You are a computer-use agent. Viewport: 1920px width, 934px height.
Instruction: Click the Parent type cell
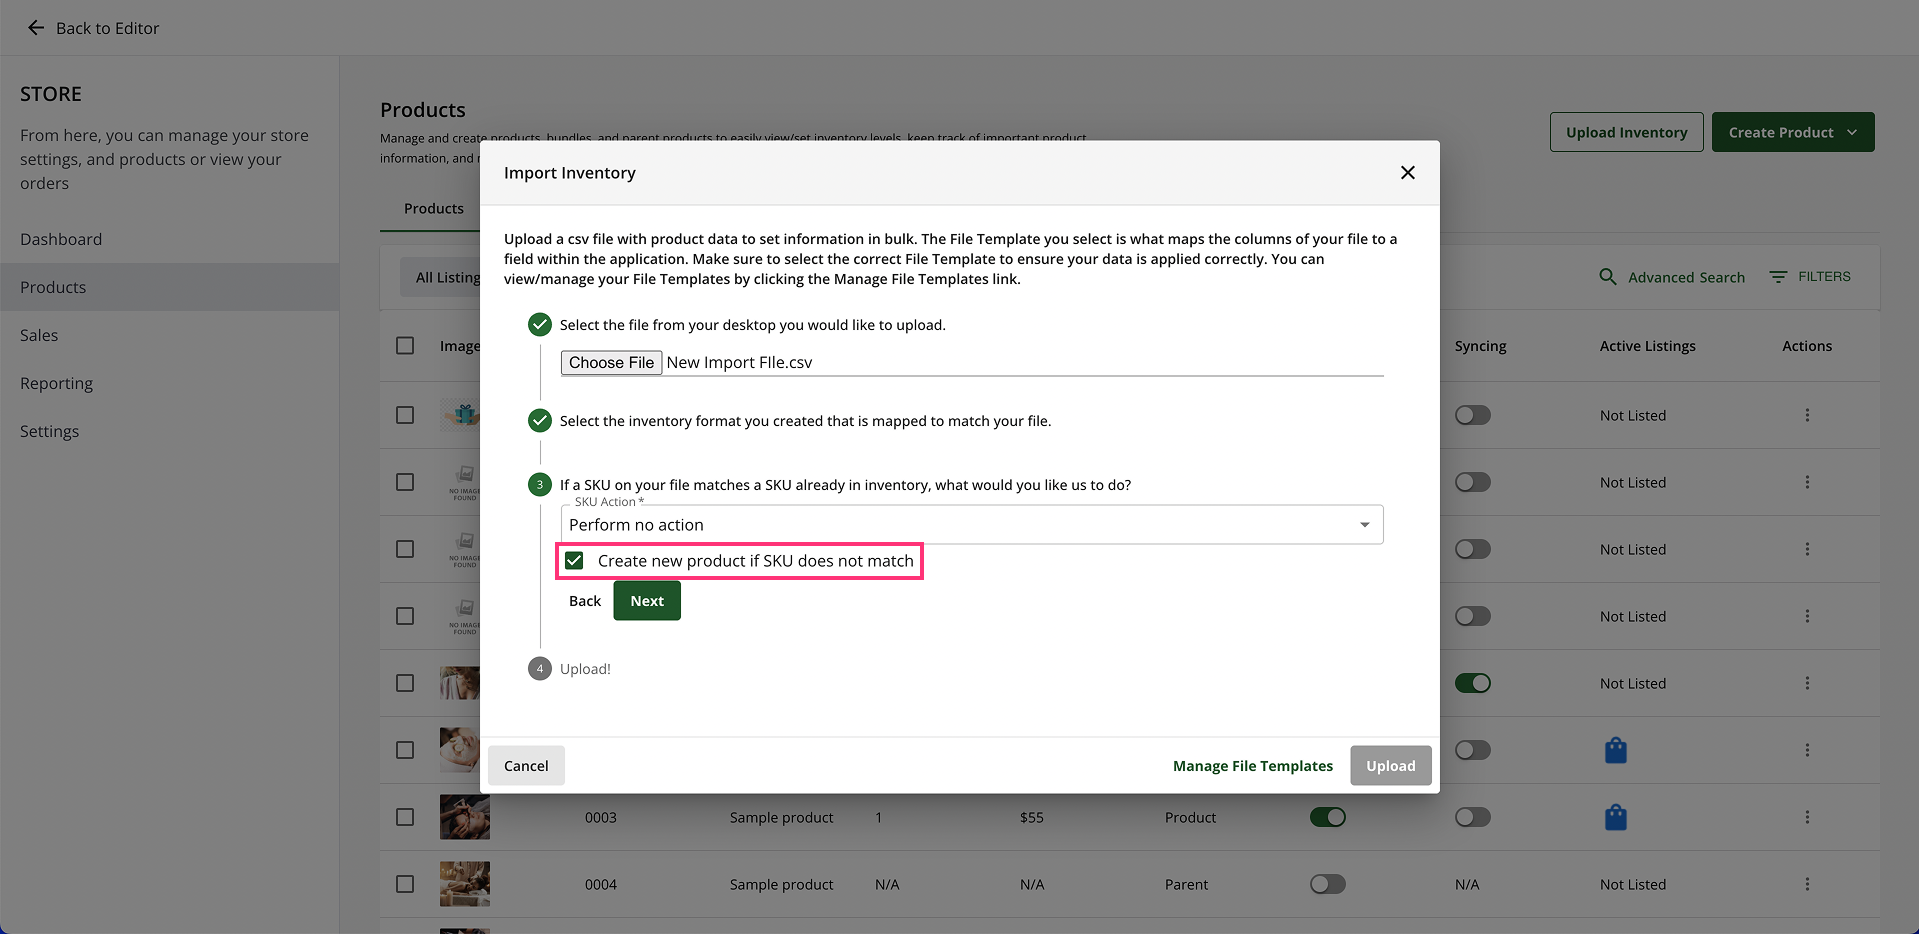(1186, 885)
